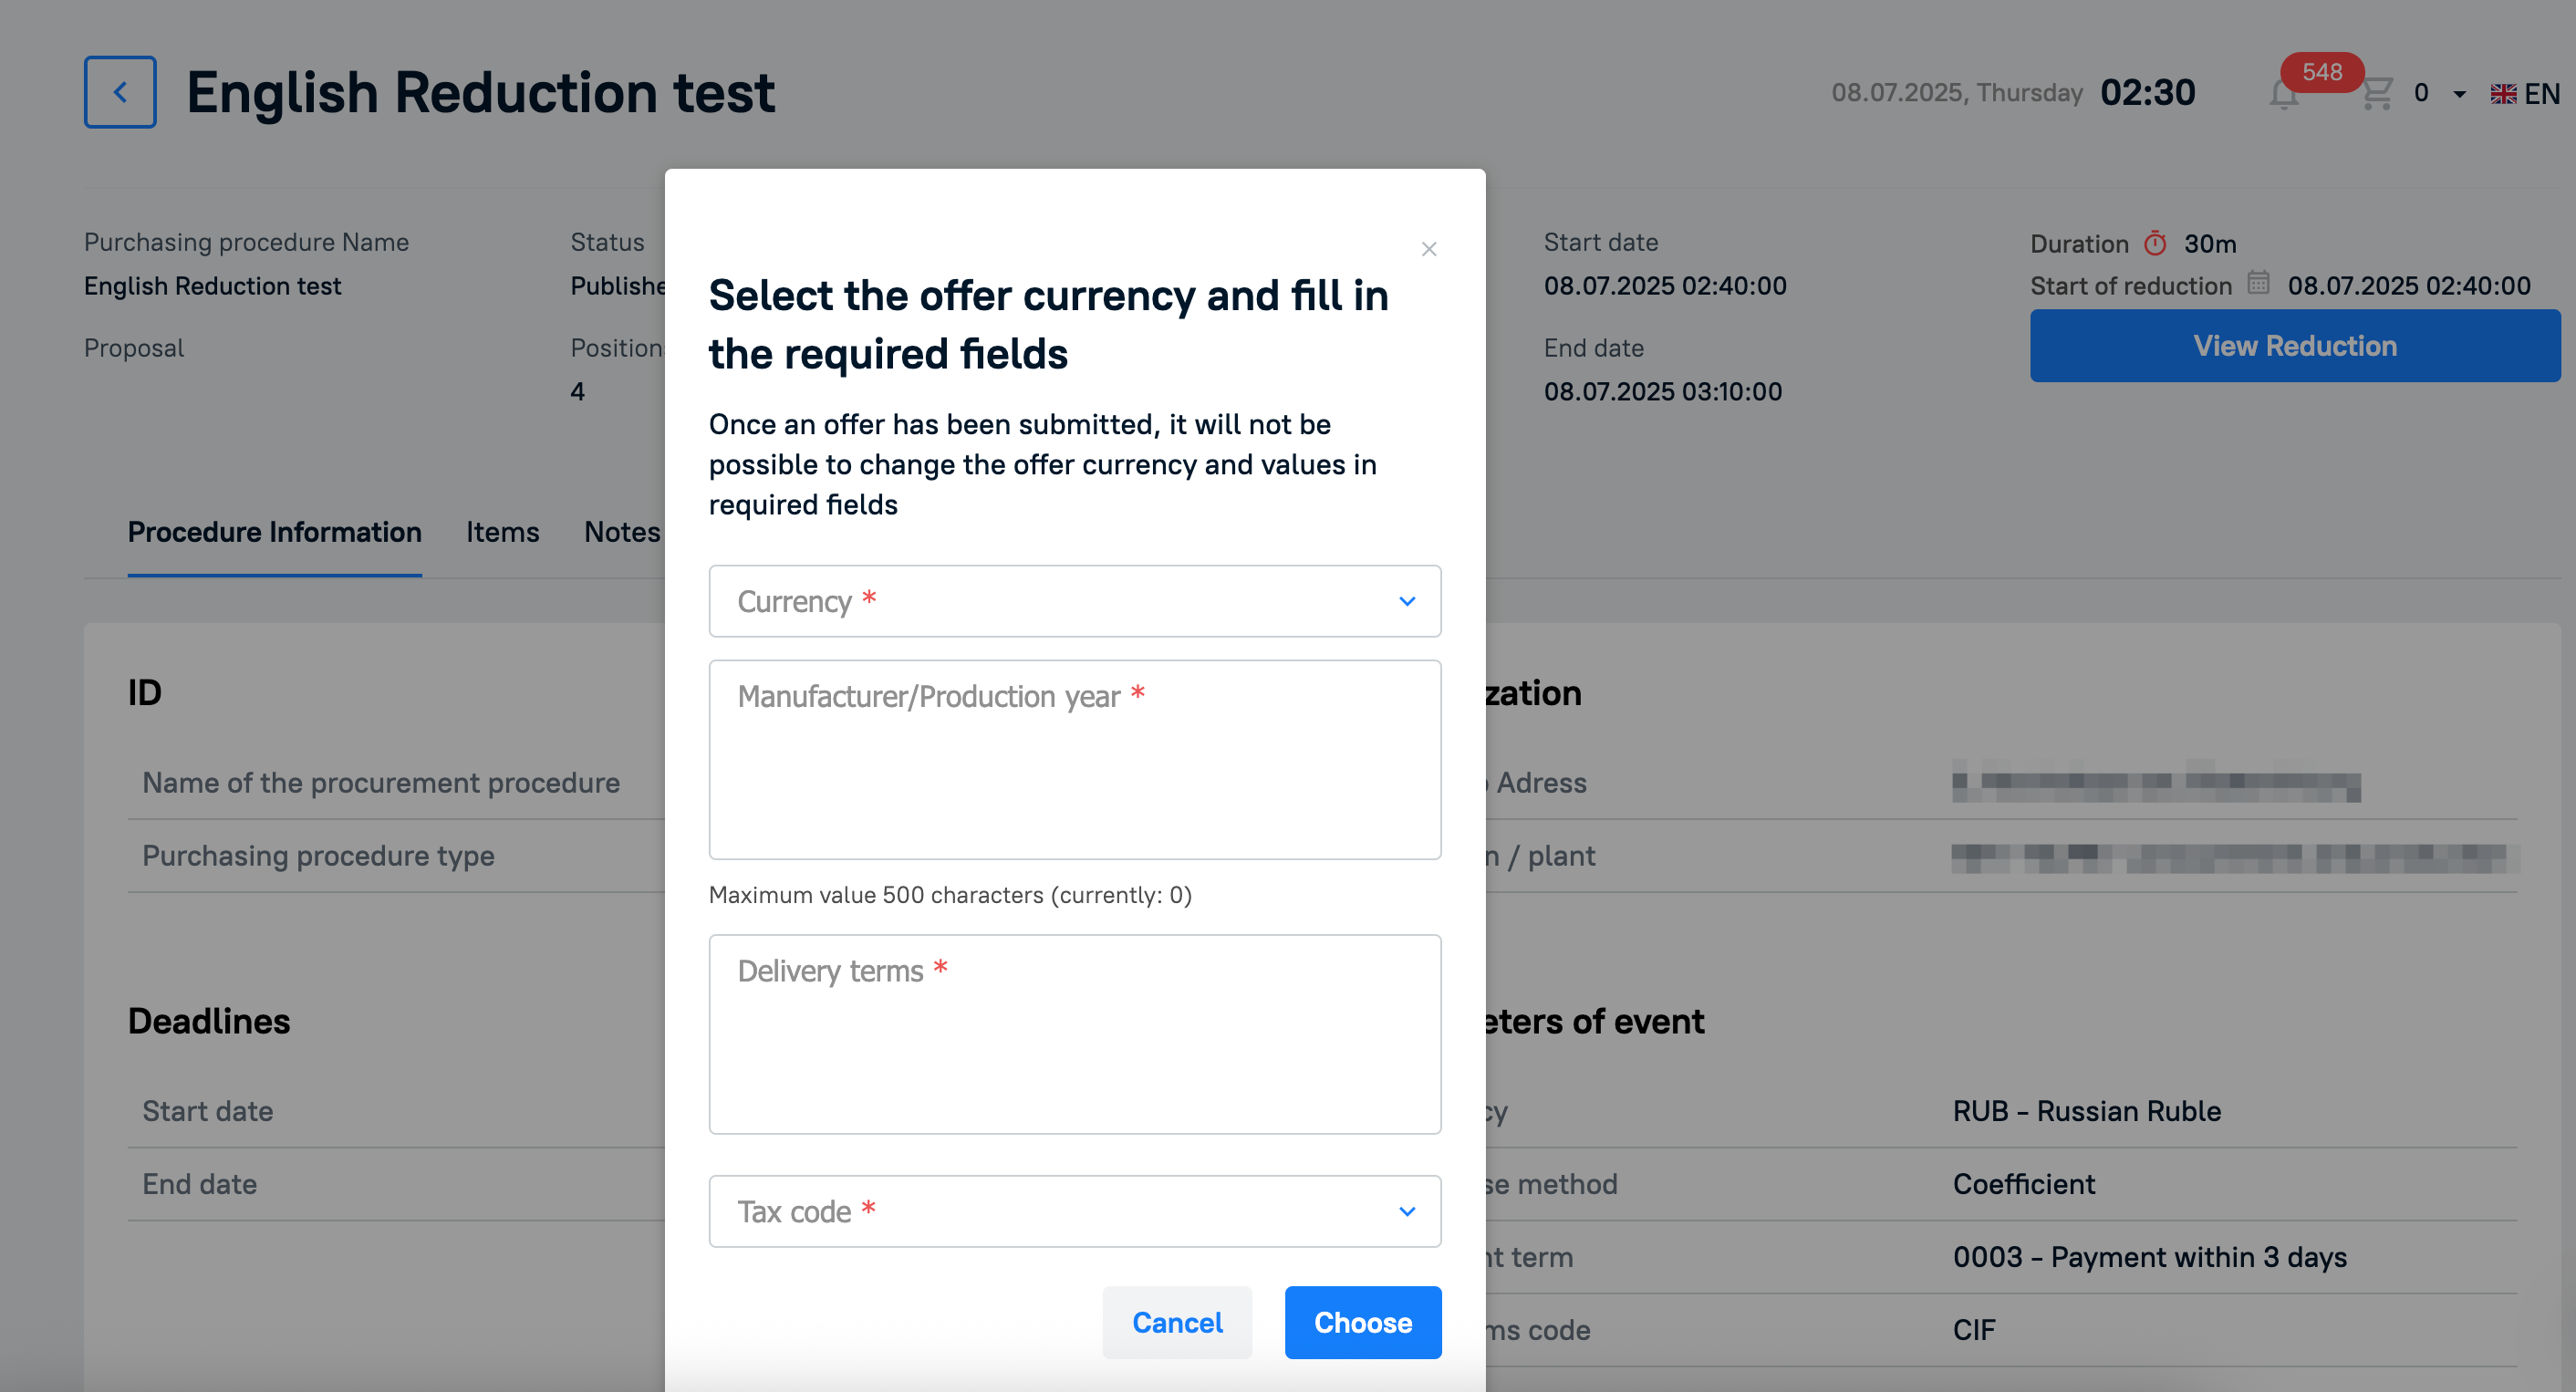Open the Currency dropdown
Screen dimensions: 2576x1392
point(1075,601)
